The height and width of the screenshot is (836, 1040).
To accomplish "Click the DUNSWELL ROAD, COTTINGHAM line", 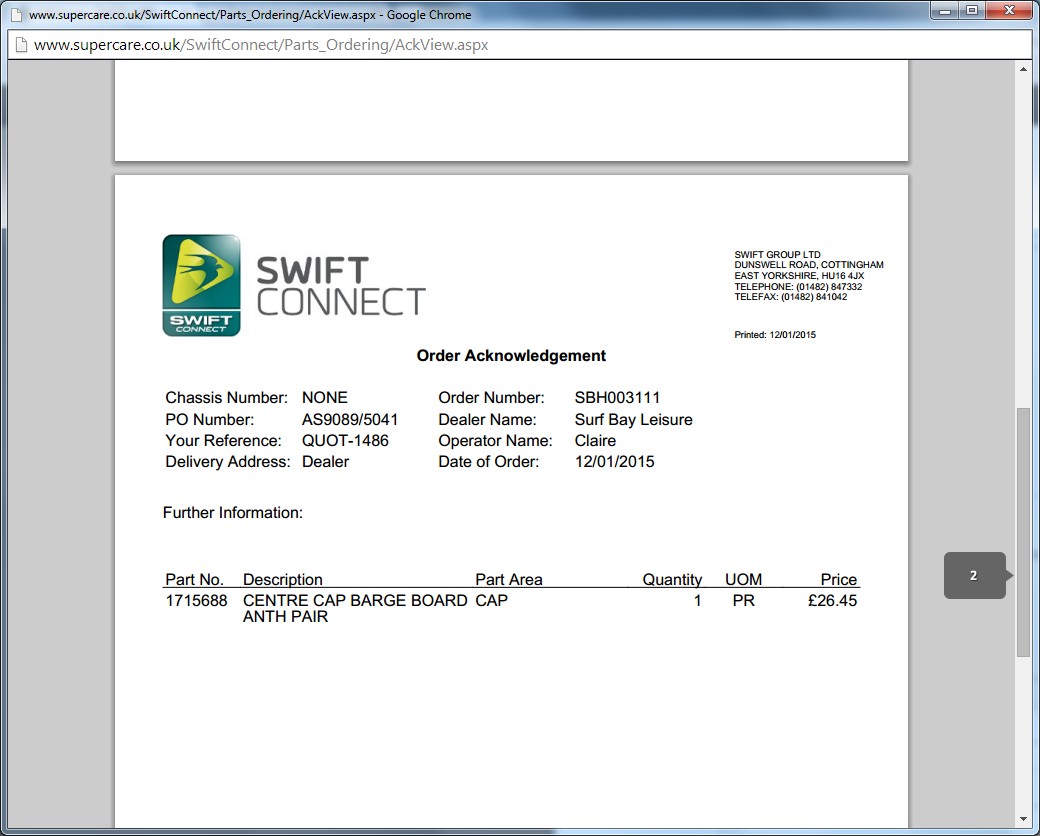I will click(809, 265).
